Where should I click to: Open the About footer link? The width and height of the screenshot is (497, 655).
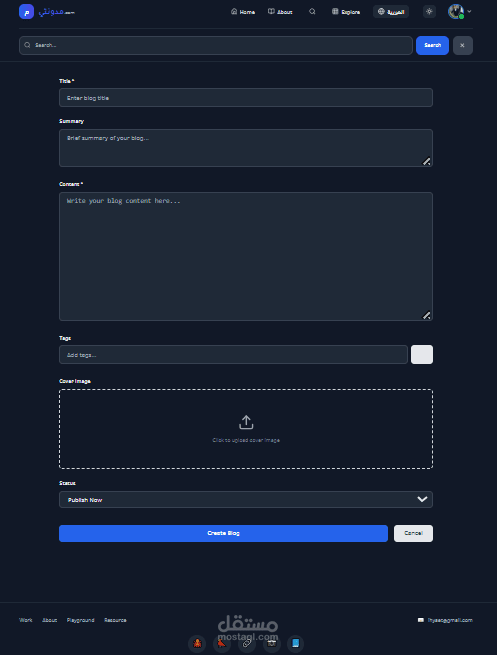click(x=49, y=620)
